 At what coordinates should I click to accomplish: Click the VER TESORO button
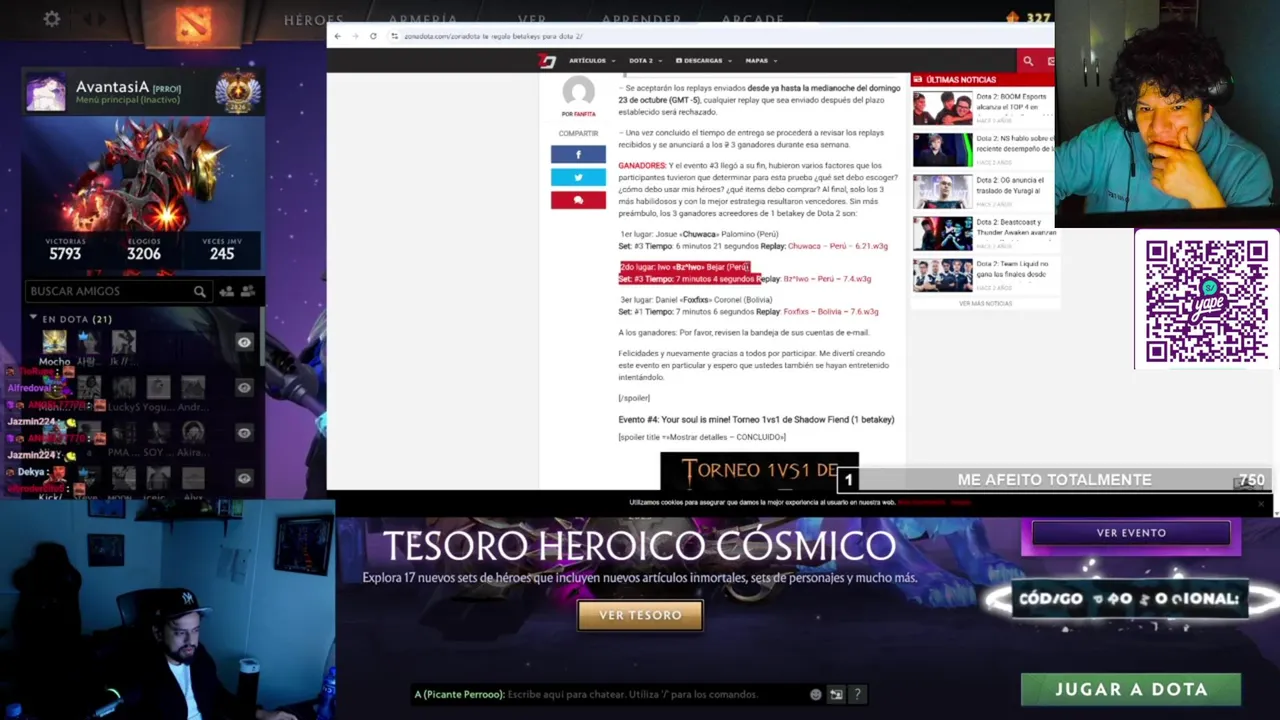tap(640, 615)
